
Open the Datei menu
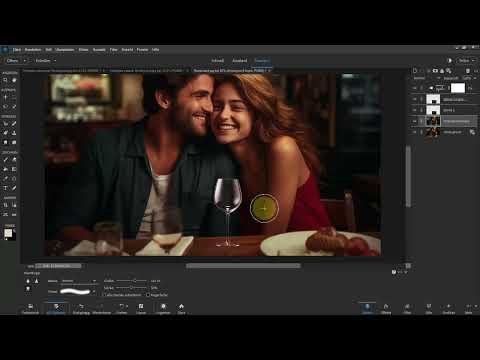(x=17, y=50)
